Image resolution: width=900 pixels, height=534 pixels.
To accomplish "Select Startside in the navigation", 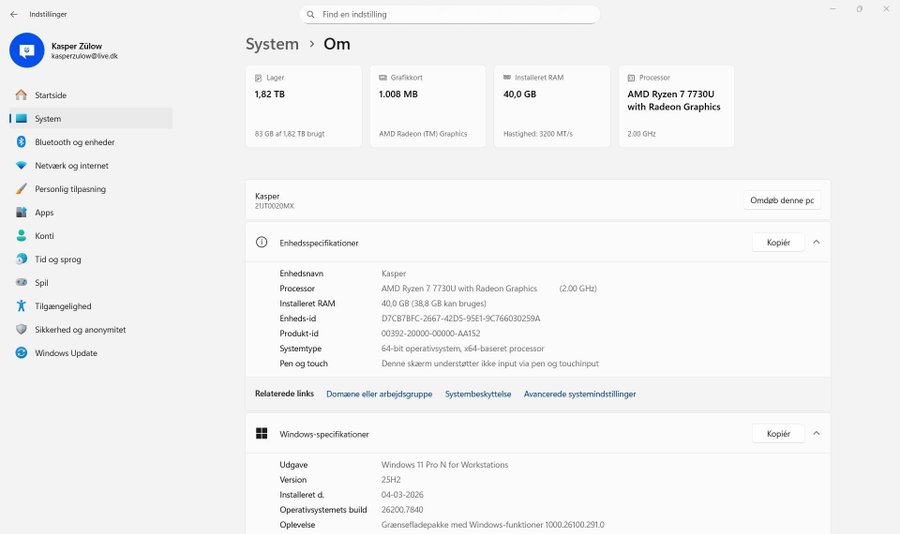I will (50, 95).
